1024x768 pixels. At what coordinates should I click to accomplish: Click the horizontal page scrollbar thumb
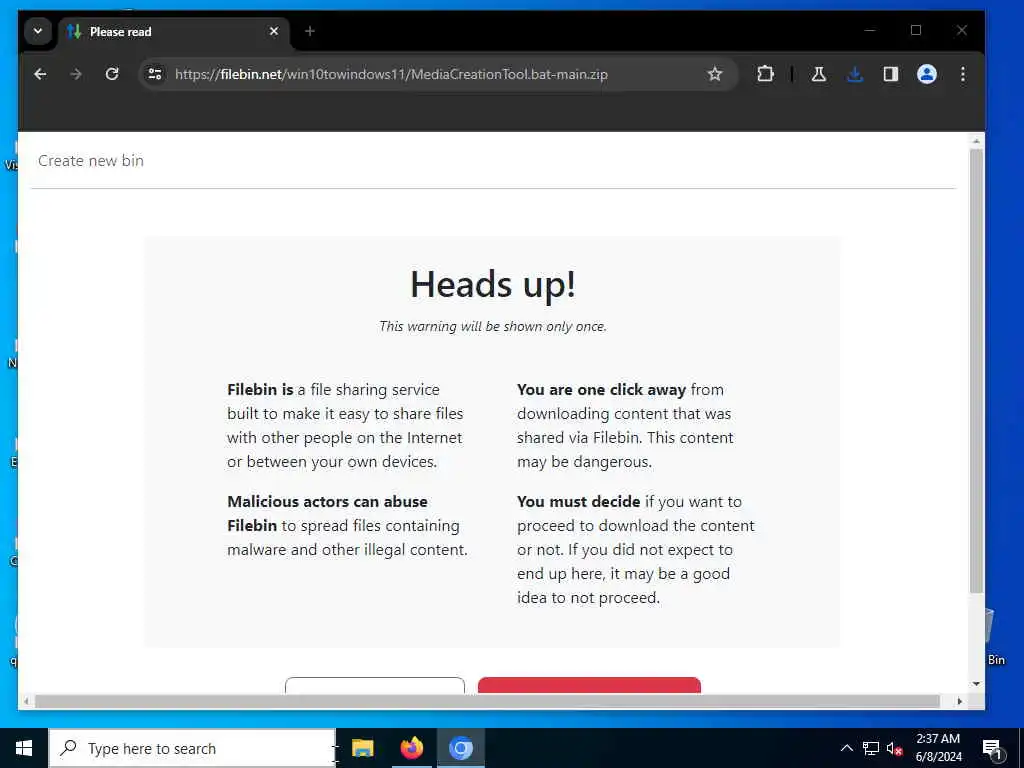pyautogui.click(x=487, y=701)
